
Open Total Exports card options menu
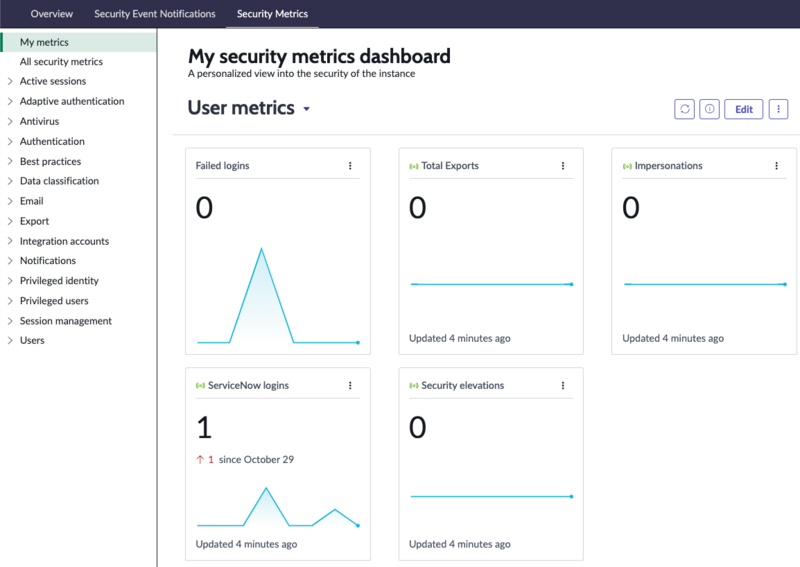tap(563, 166)
